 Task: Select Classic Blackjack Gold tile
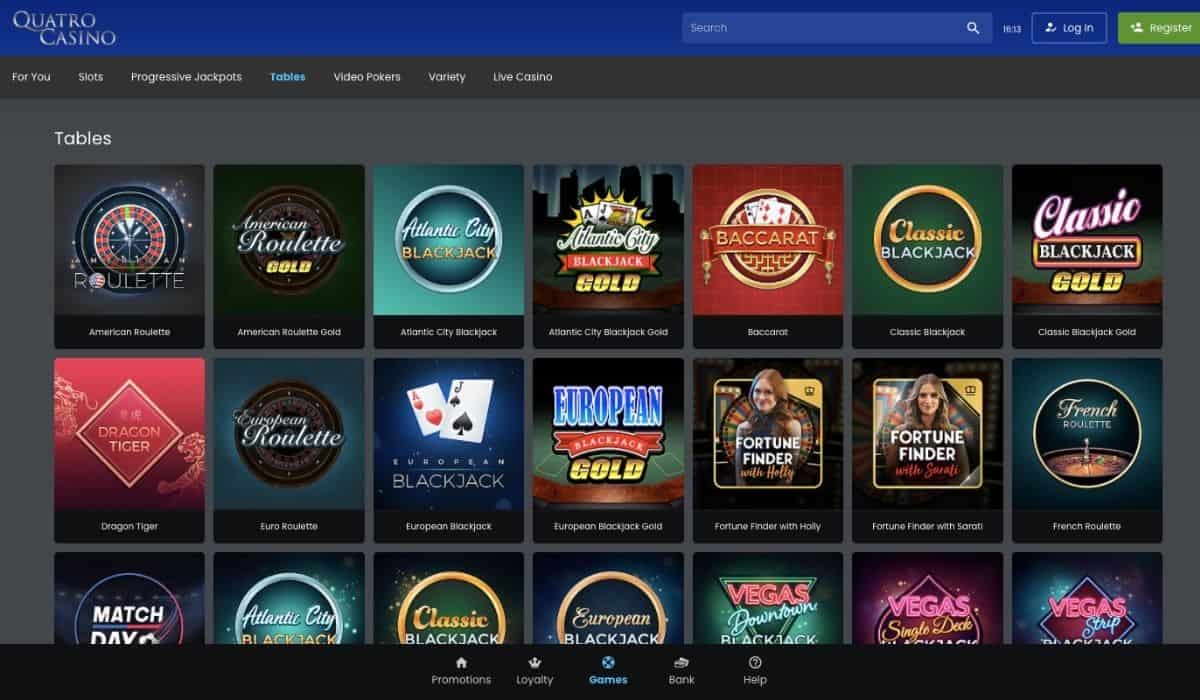tap(1087, 240)
